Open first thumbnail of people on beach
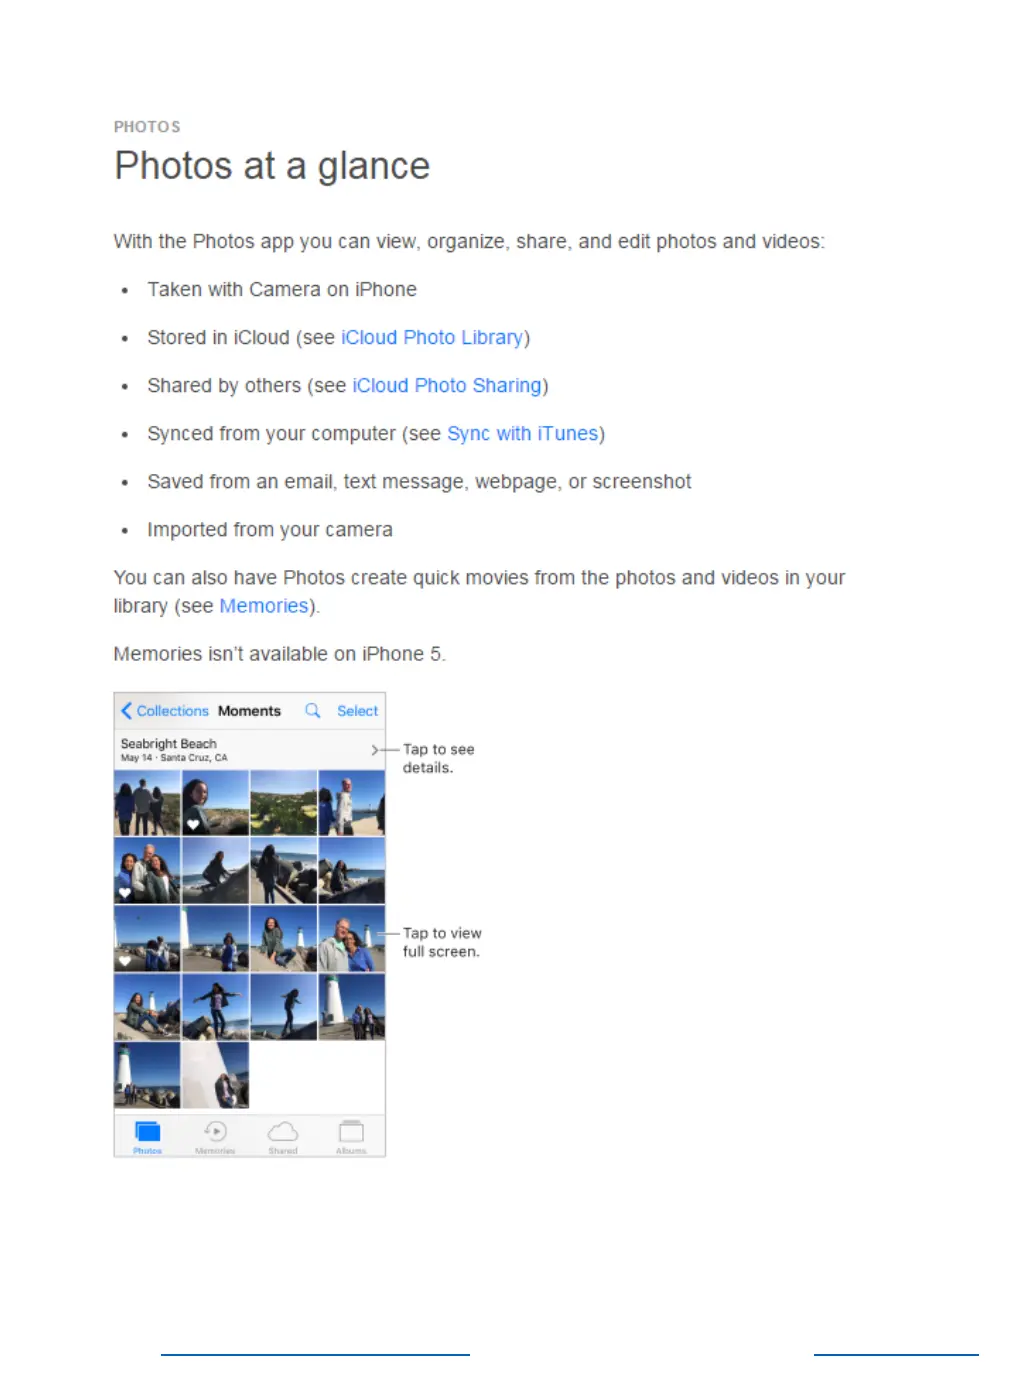1022x1382 pixels. coord(147,803)
